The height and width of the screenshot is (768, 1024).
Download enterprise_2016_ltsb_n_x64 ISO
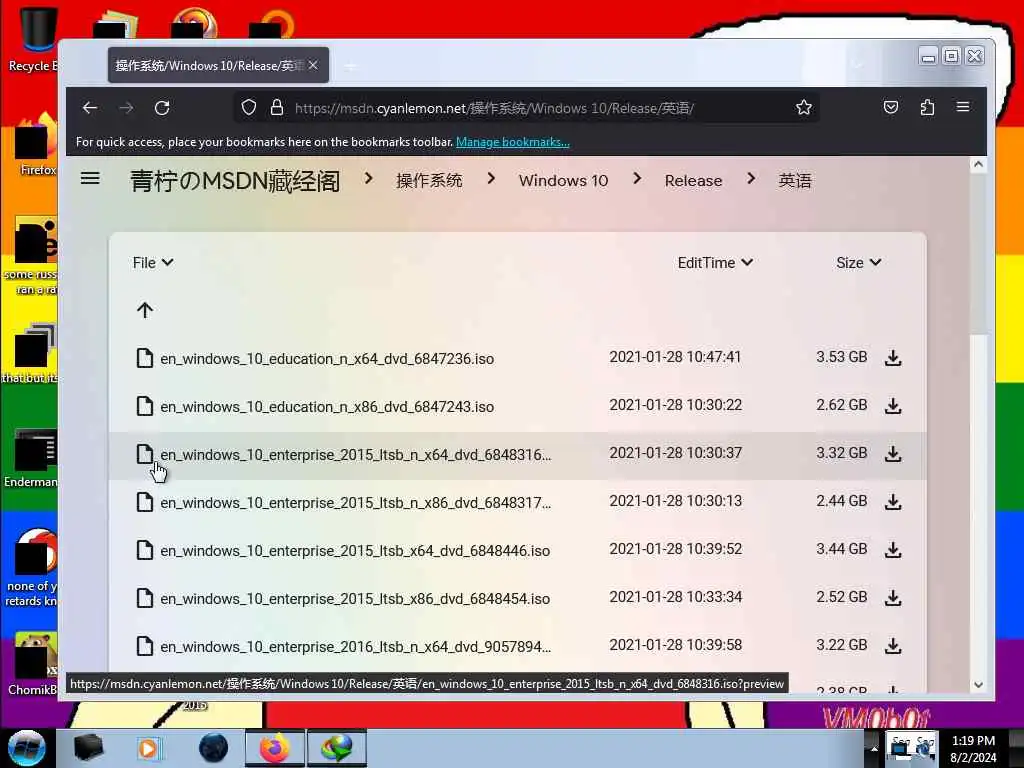tap(893, 646)
